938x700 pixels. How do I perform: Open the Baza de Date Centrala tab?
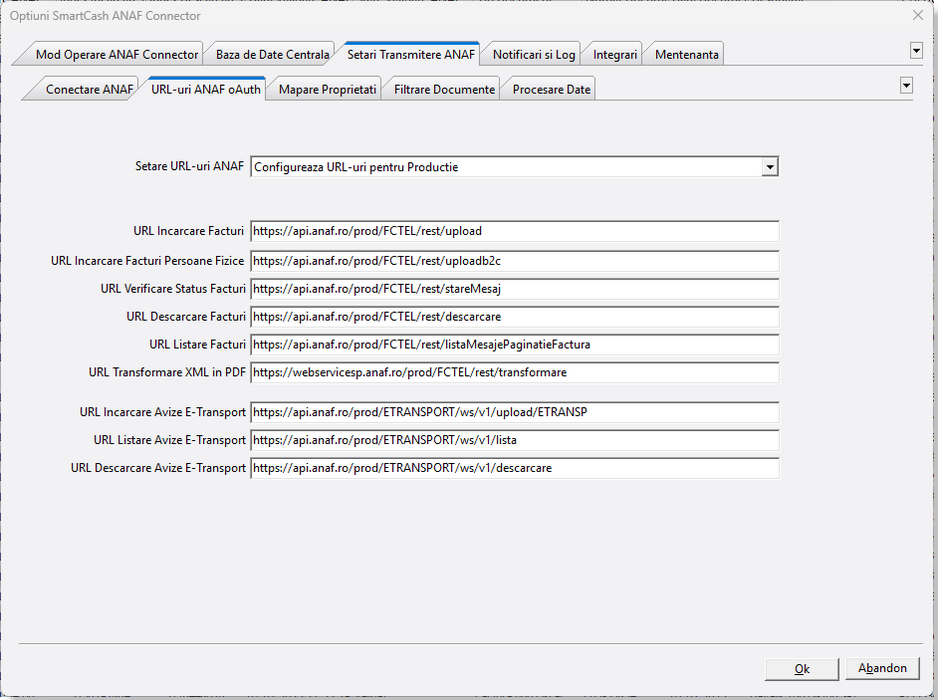(272, 54)
